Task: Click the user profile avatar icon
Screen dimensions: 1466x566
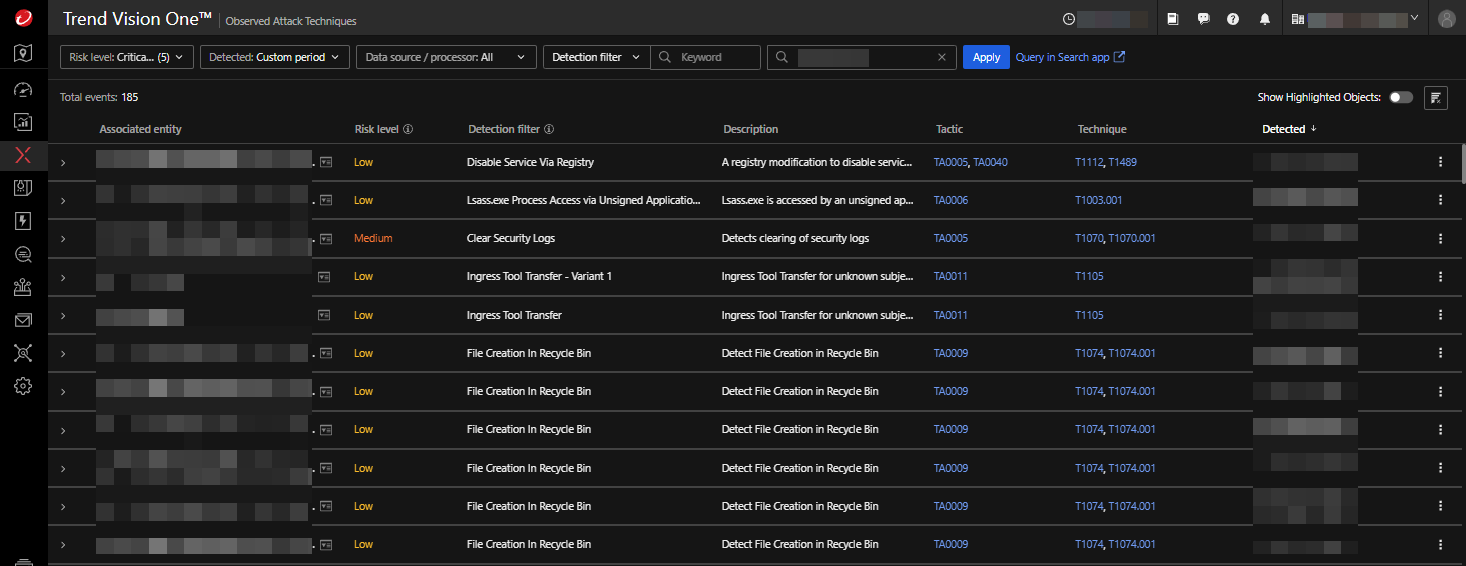Action: 1446,19
